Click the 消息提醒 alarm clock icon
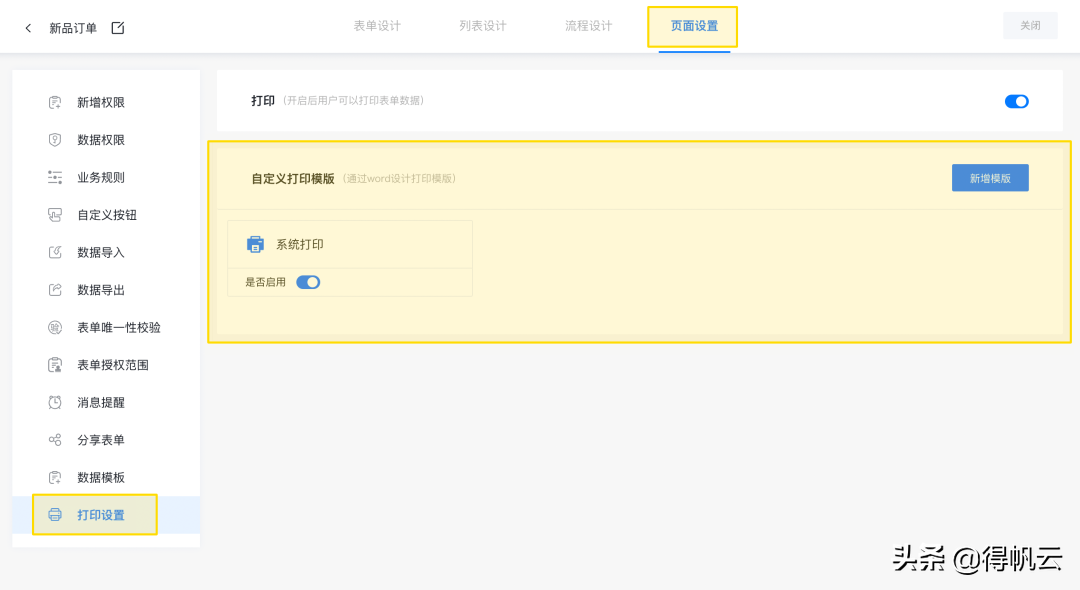Viewport: 1080px width, 590px height. pos(55,403)
